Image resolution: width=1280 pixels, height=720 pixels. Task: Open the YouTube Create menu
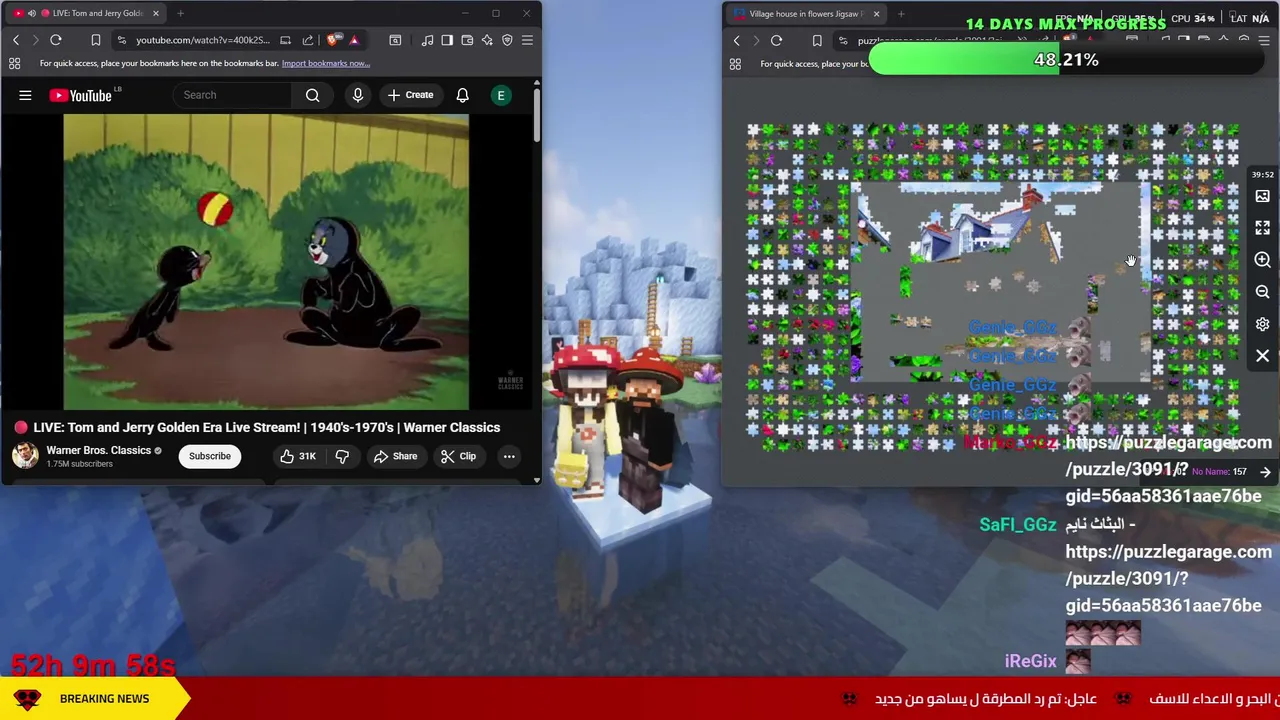tap(410, 95)
